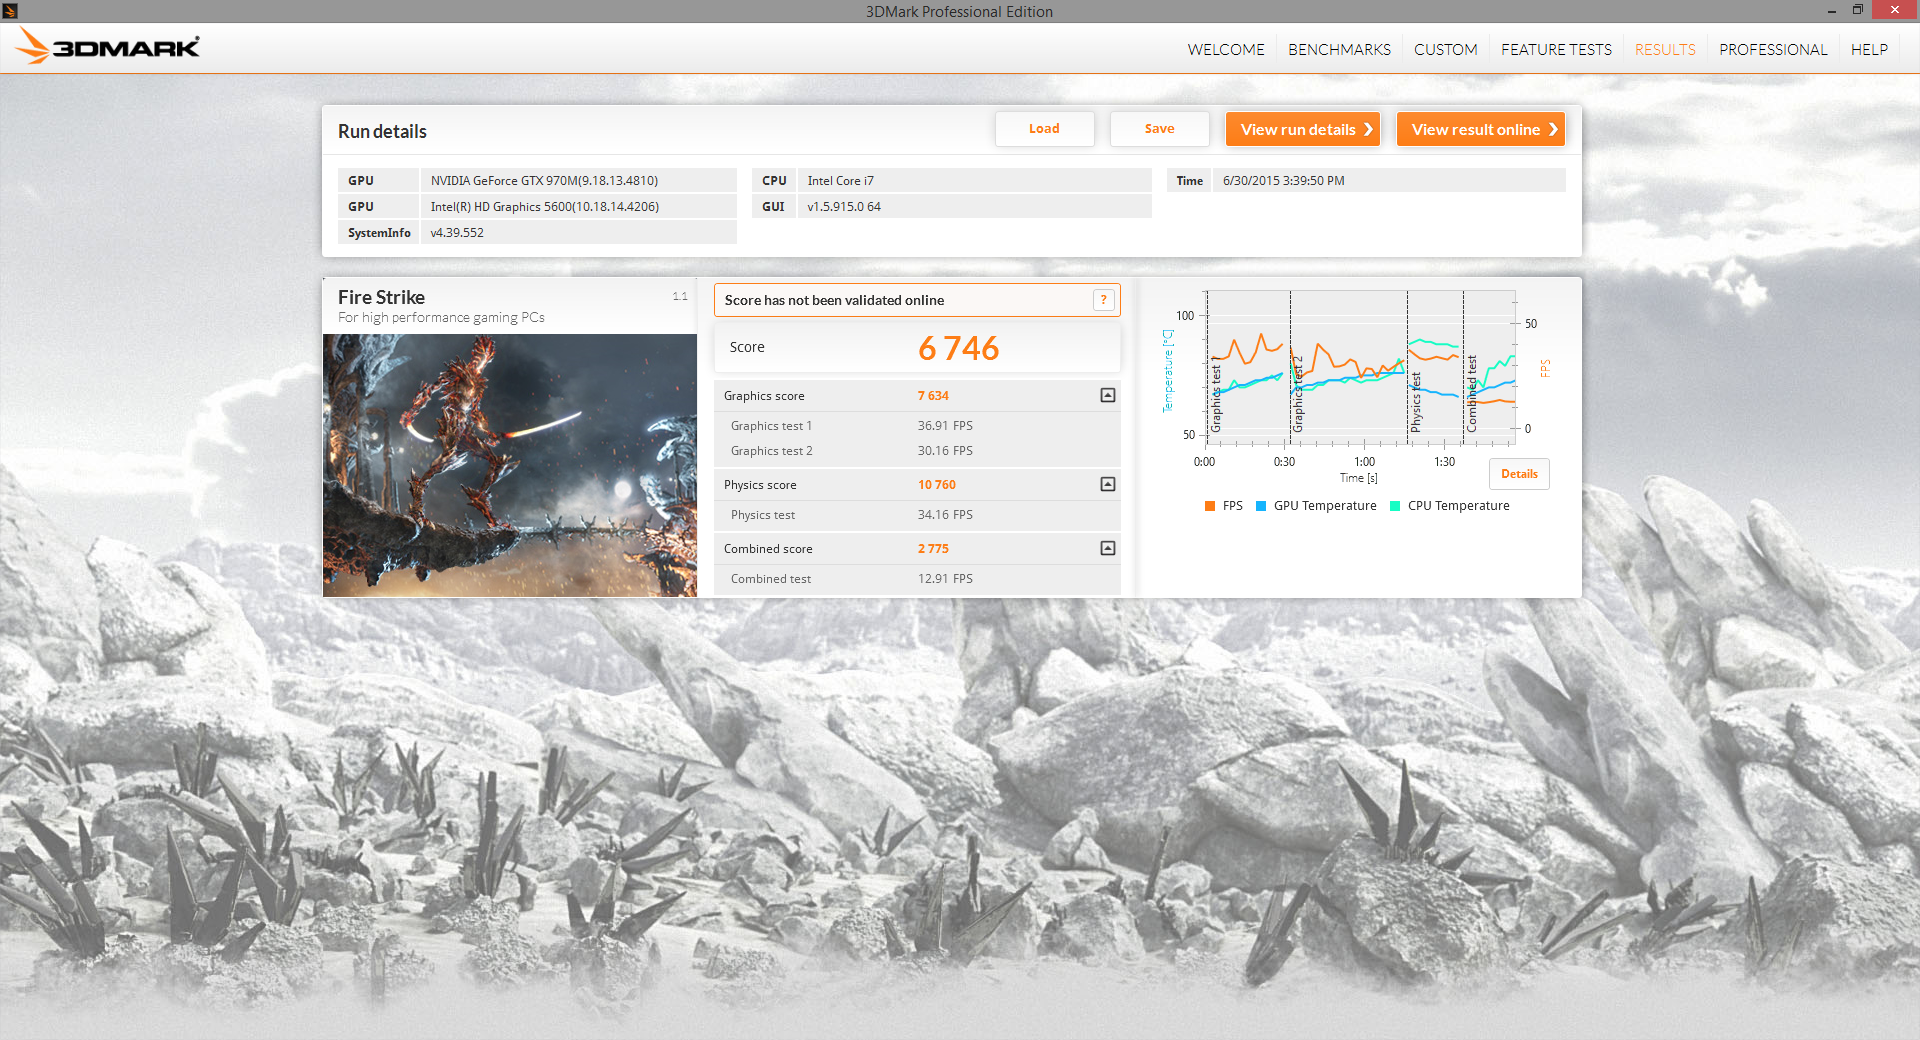Open the Feature Tests tab
1920x1040 pixels.
[x=1556, y=49]
